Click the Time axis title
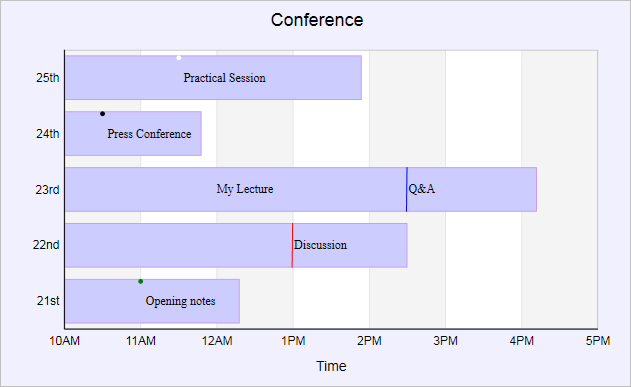The image size is (631, 387). tap(331, 366)
